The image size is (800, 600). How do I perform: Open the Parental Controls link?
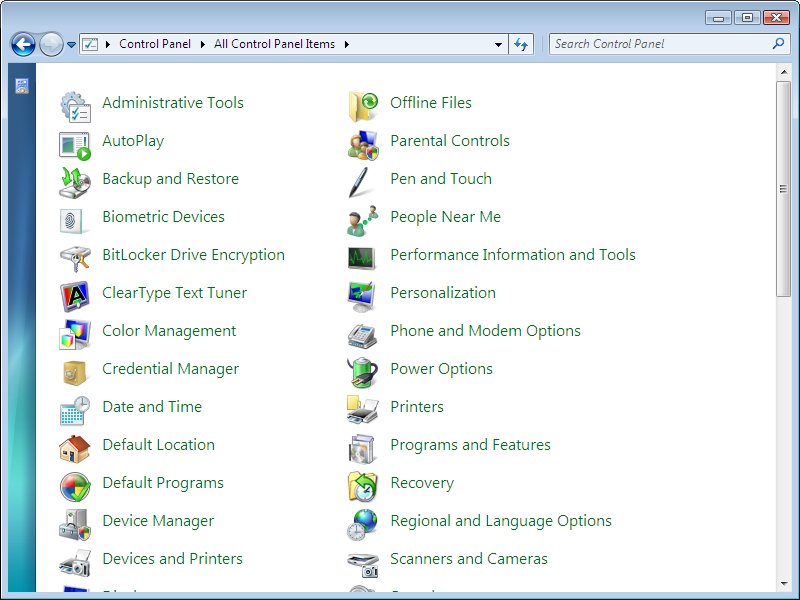[x=450, y=141]
